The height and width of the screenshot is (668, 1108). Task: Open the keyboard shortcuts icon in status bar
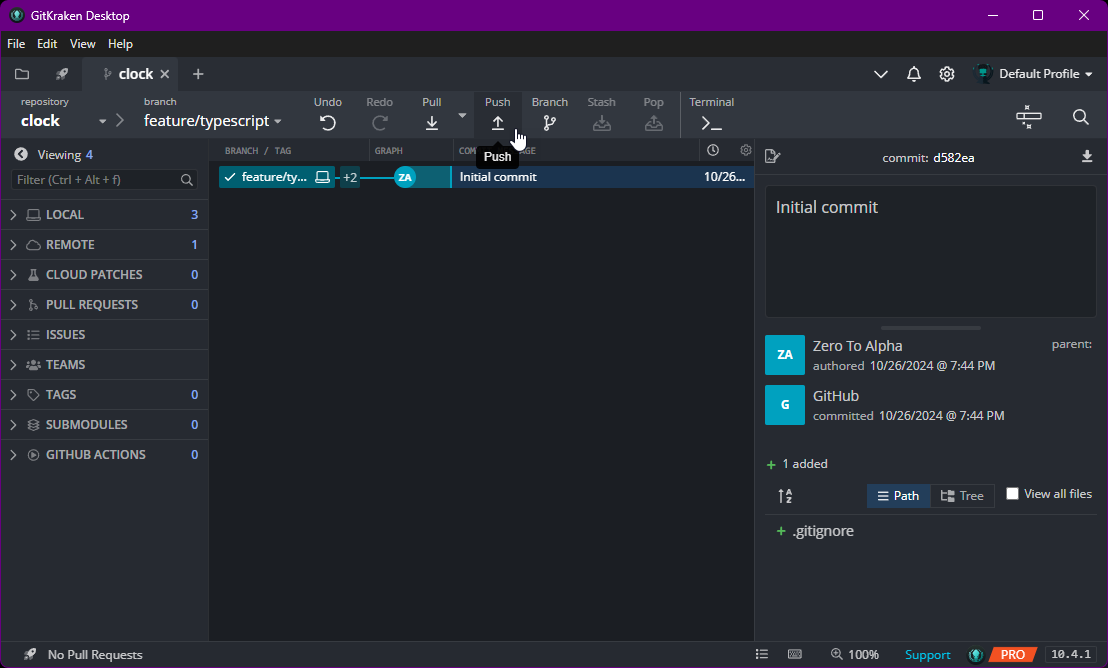point(795,654)
